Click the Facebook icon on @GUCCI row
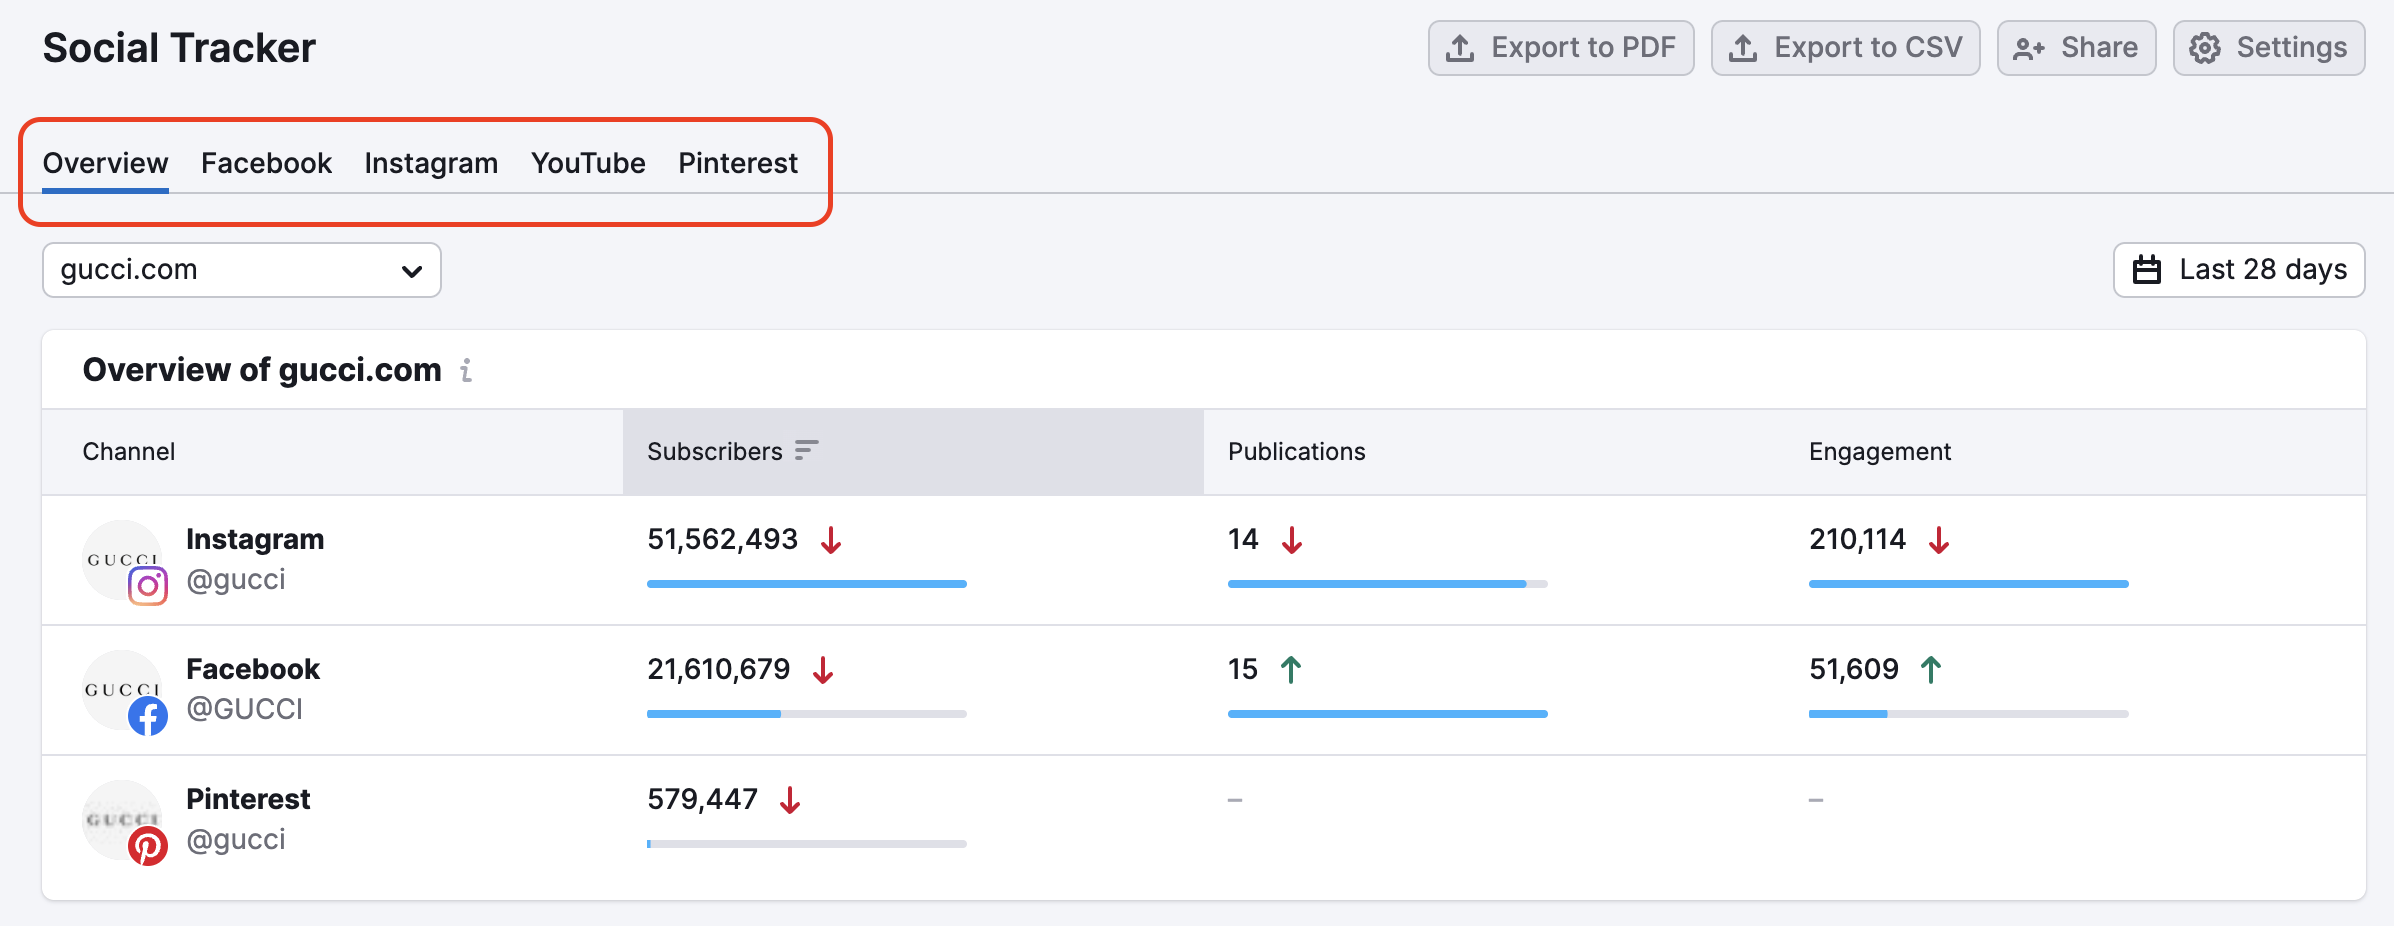Viewport: 2394px width, 926px height. pos(148,715)
